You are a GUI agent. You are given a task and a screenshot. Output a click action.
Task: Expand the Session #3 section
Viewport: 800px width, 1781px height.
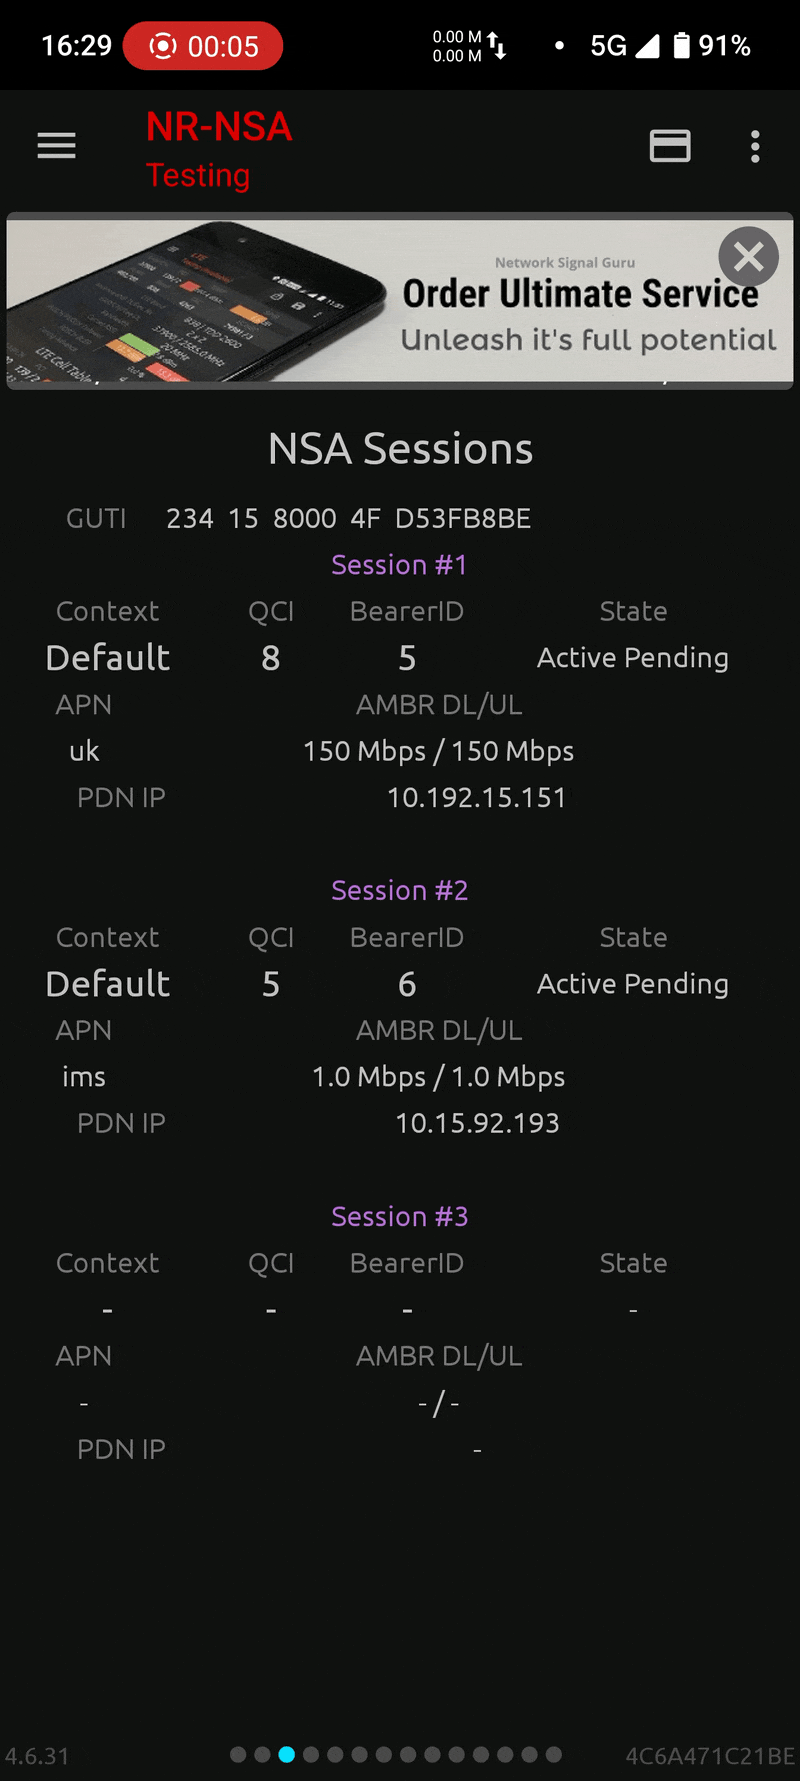pyautogui.click(x=399, y=1217)
